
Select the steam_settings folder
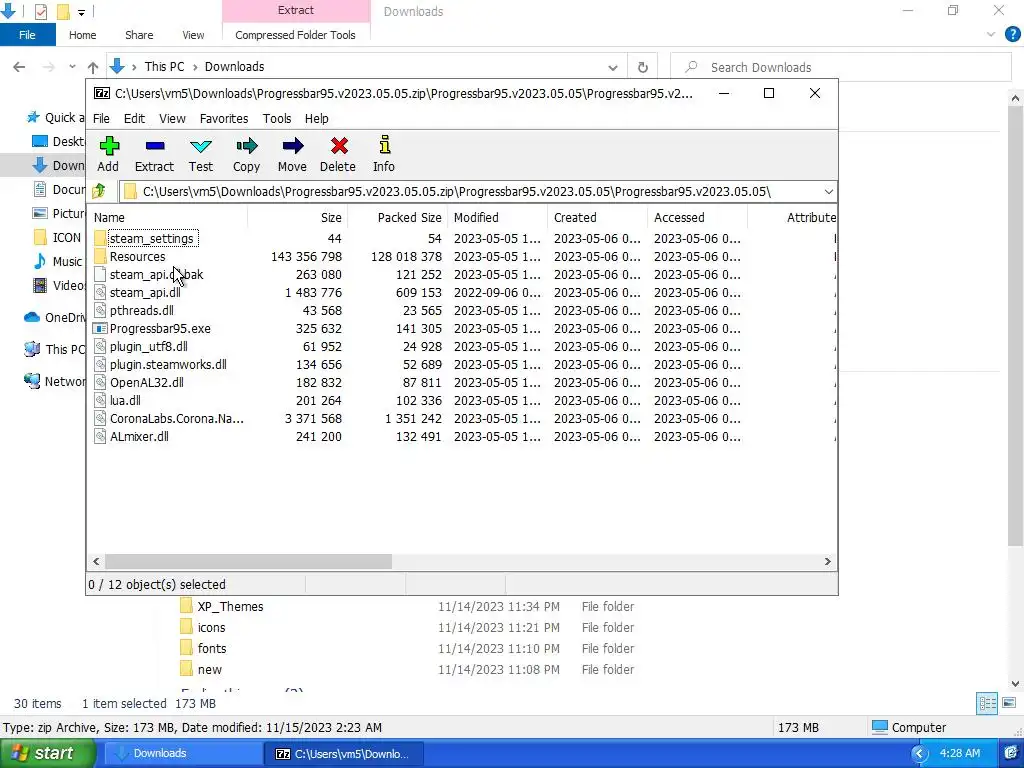[152, 238]
